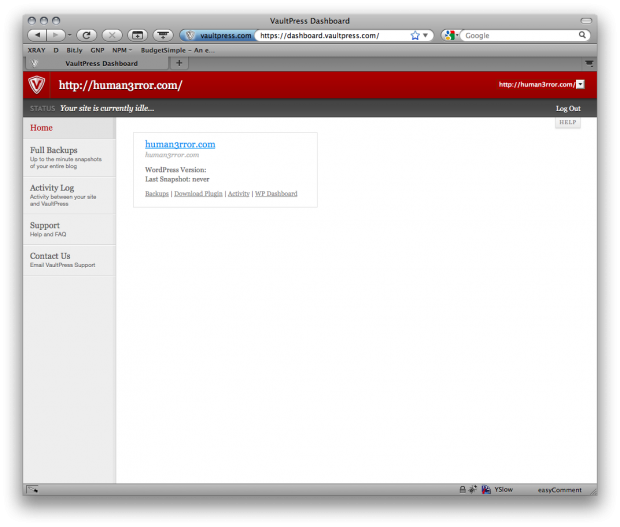Click the VaultPress shield logo
Image resolution: width=620 pixels, height=527 pixels.
pos(36,85)
